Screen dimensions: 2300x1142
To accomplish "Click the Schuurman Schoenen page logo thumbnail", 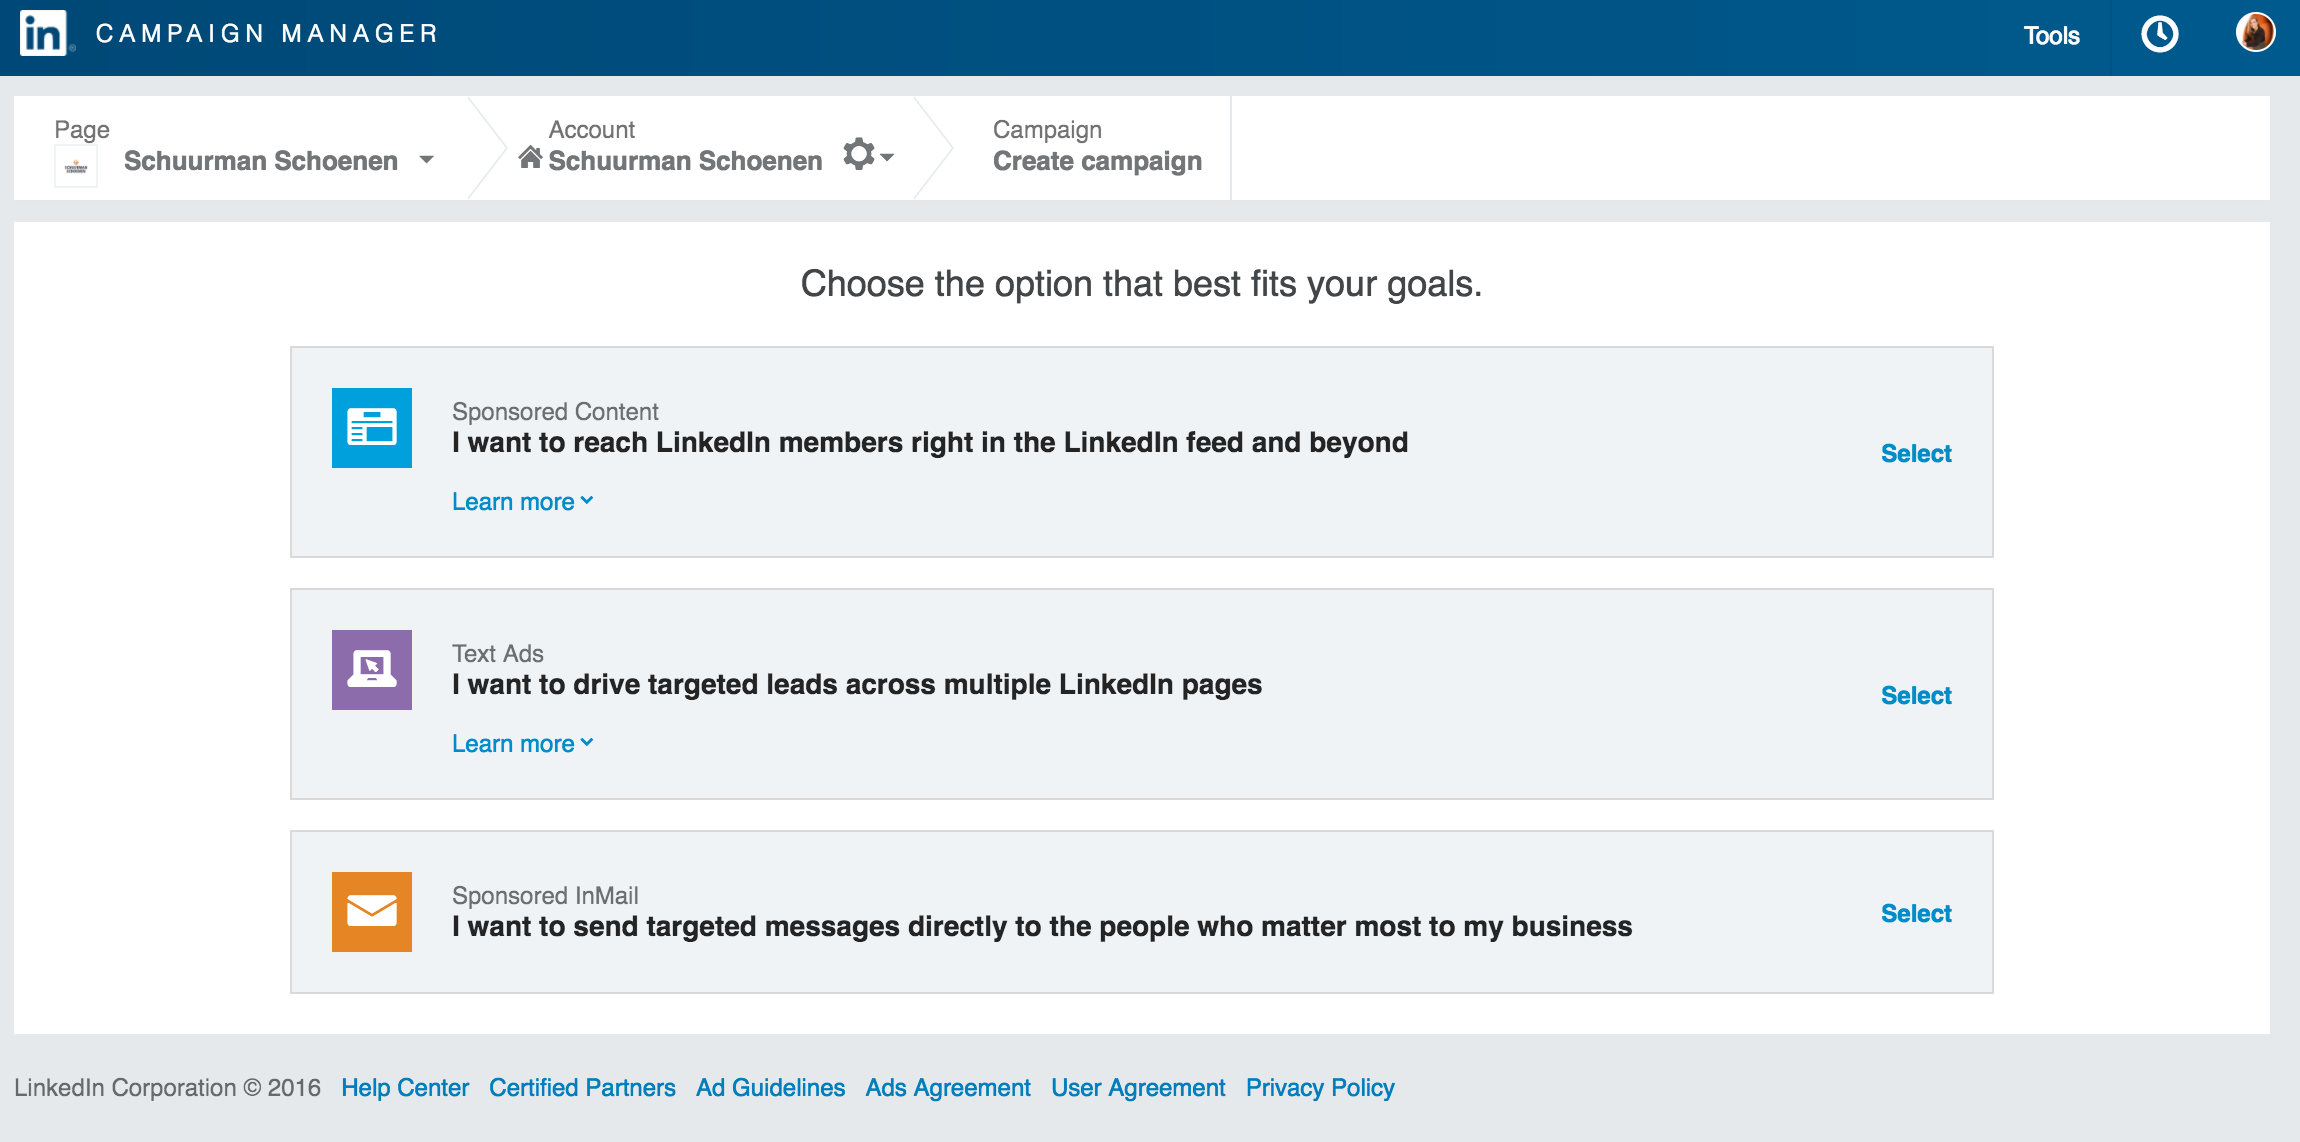I will (x=76, y=166).
